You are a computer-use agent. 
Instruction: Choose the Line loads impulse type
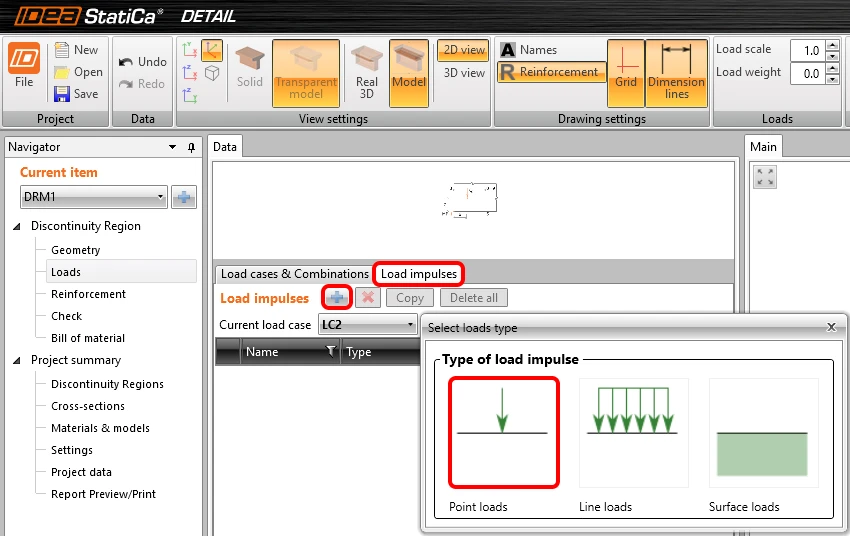tap(633, 433)
